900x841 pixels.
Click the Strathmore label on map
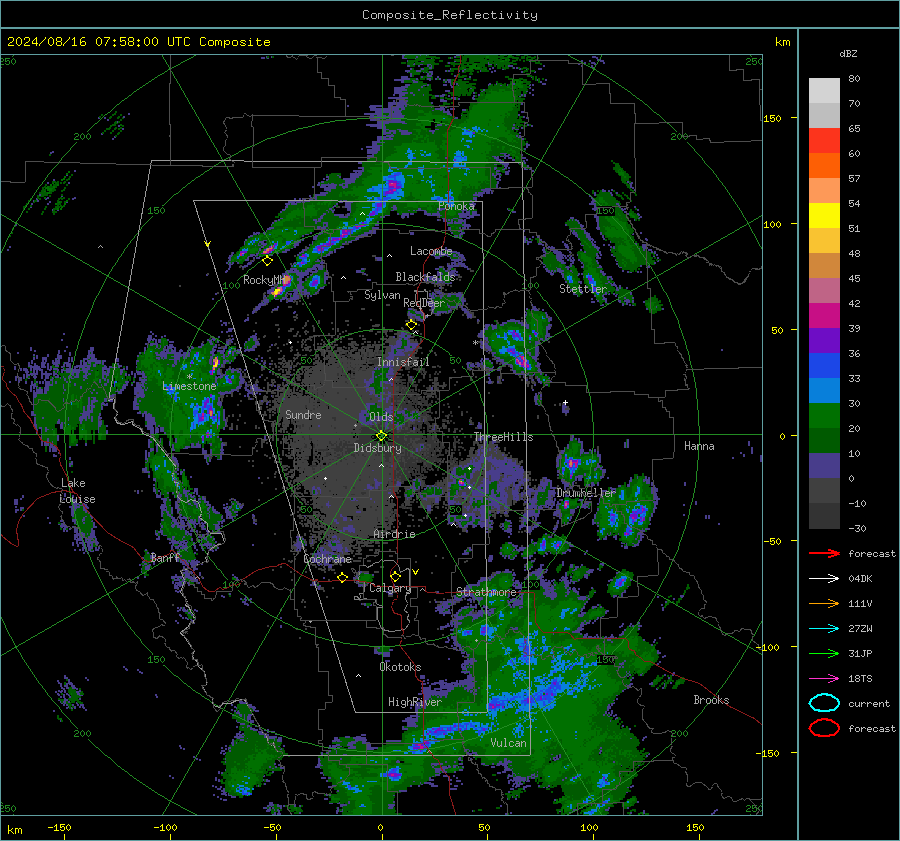tap(487, 591)
